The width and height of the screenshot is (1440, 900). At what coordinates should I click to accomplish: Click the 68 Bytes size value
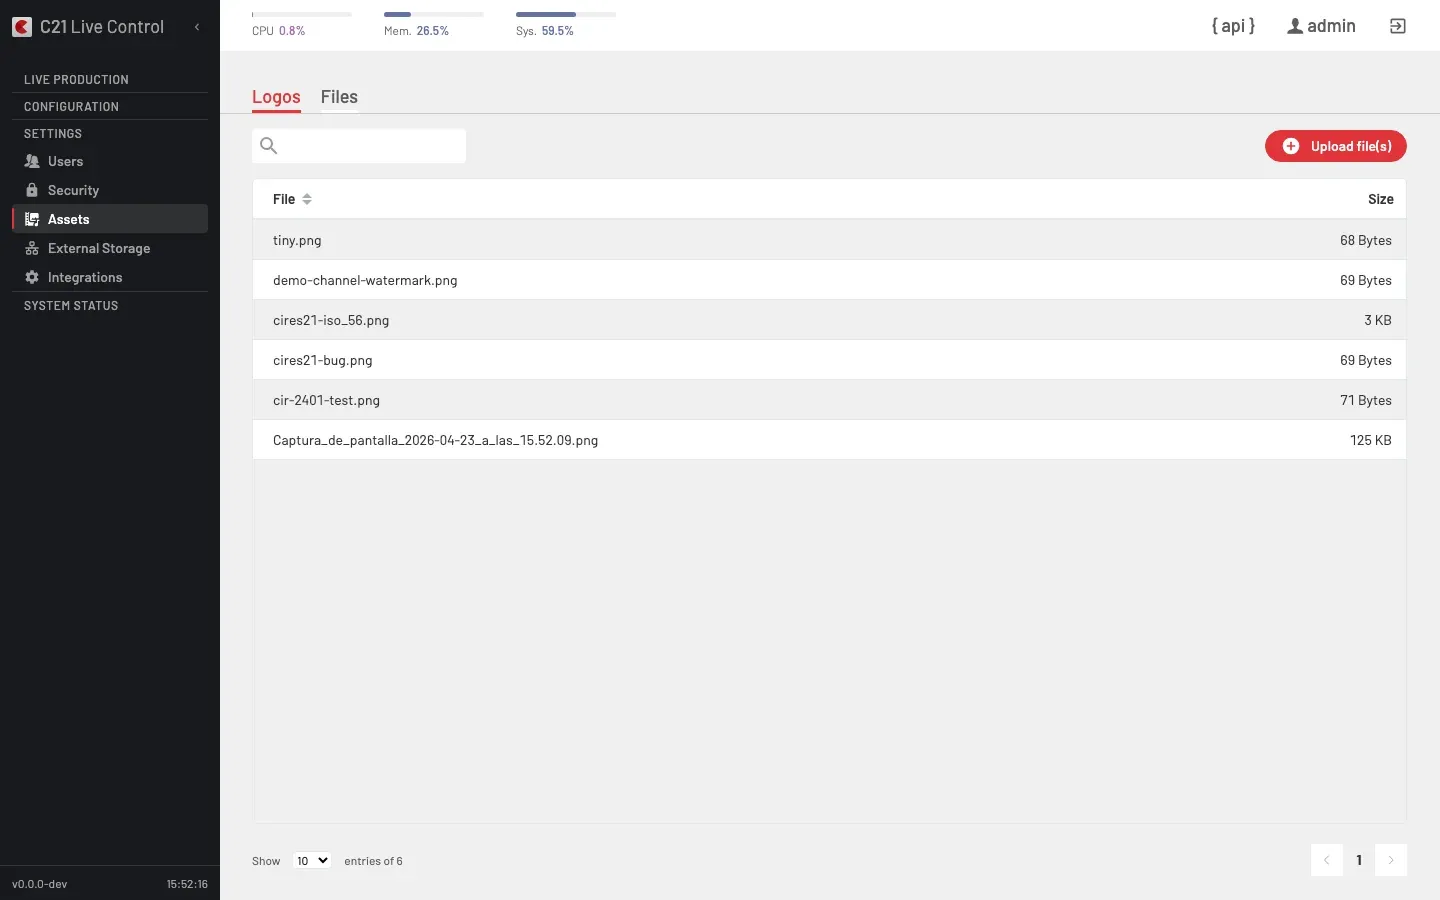point(1366,240)
